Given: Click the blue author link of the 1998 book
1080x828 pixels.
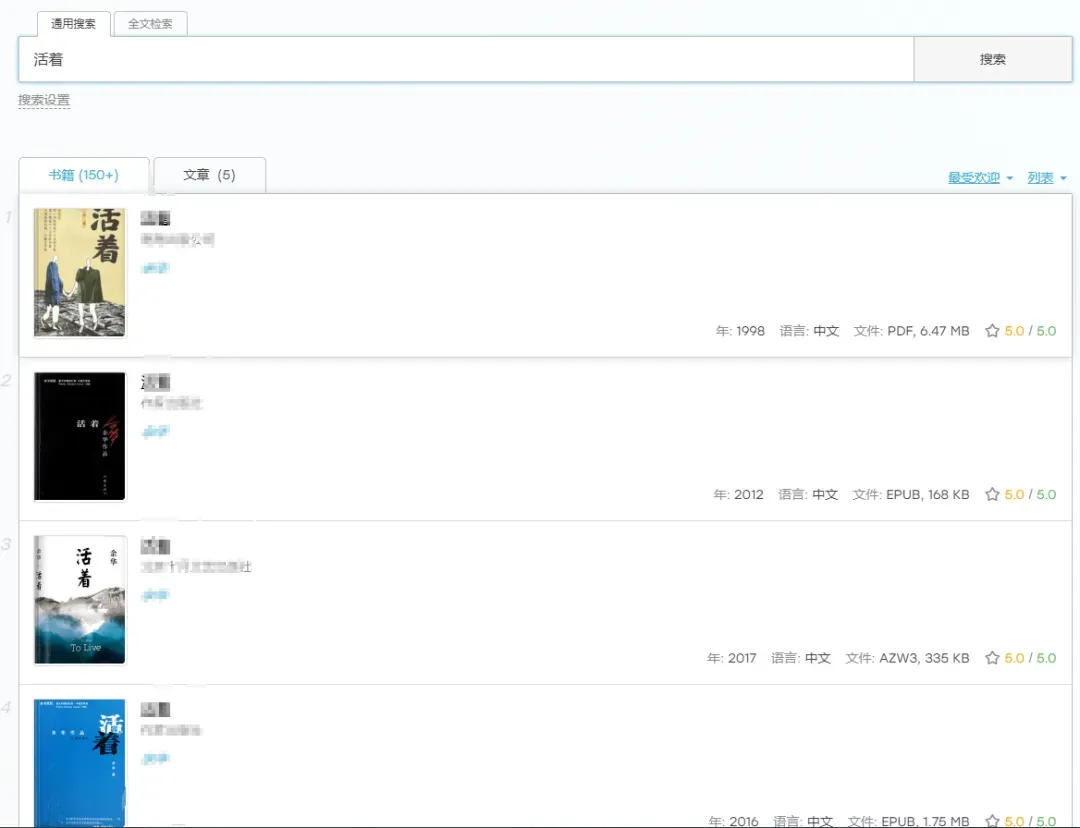Looking at the screenshot, I should pyautogui.click(x=155, y=268).
